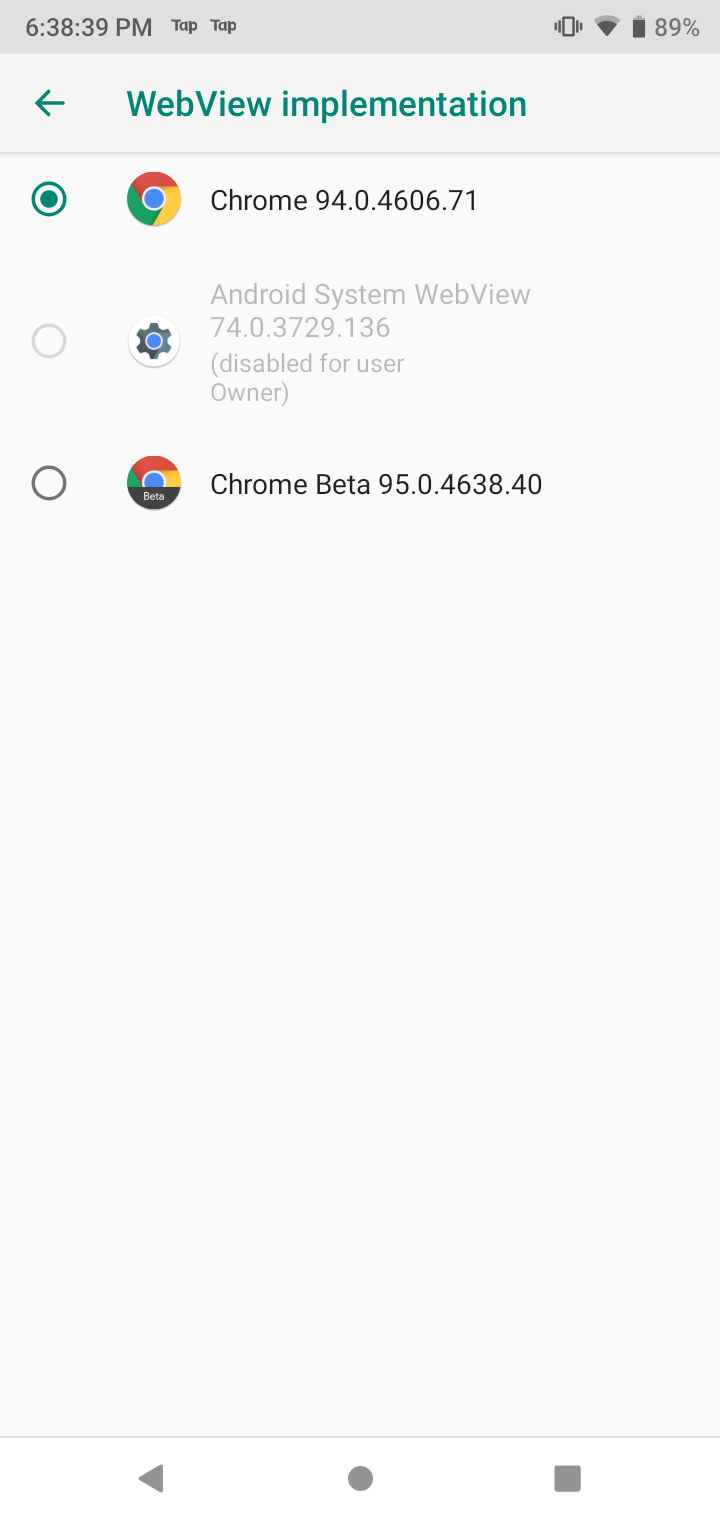The width and height of the screenshot is (720, 1520).
Task: Open recent apps with the square button
Action: click(568, 1478)
